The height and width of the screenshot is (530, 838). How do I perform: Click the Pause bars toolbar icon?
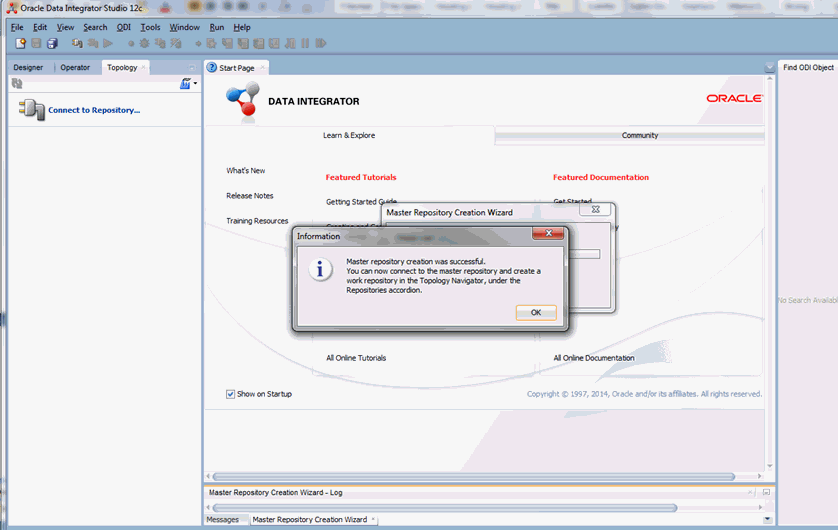(x=305, y=43)
